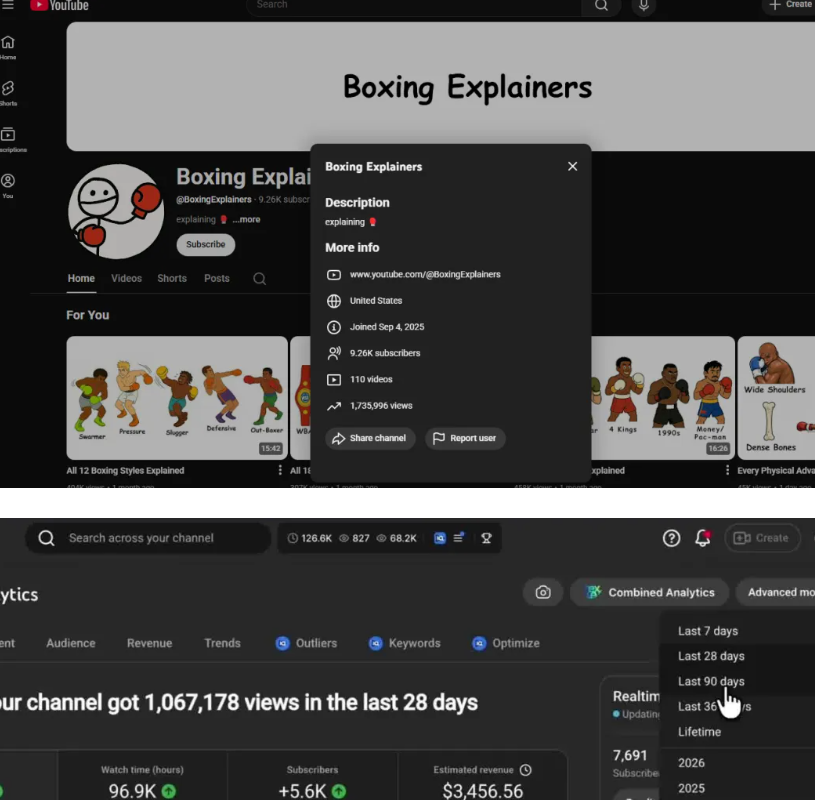Image resolution: width=815 pixels, height=800 pixels.
Task: Click the trophy achievements icon in the Studio header
Action: 486,538
